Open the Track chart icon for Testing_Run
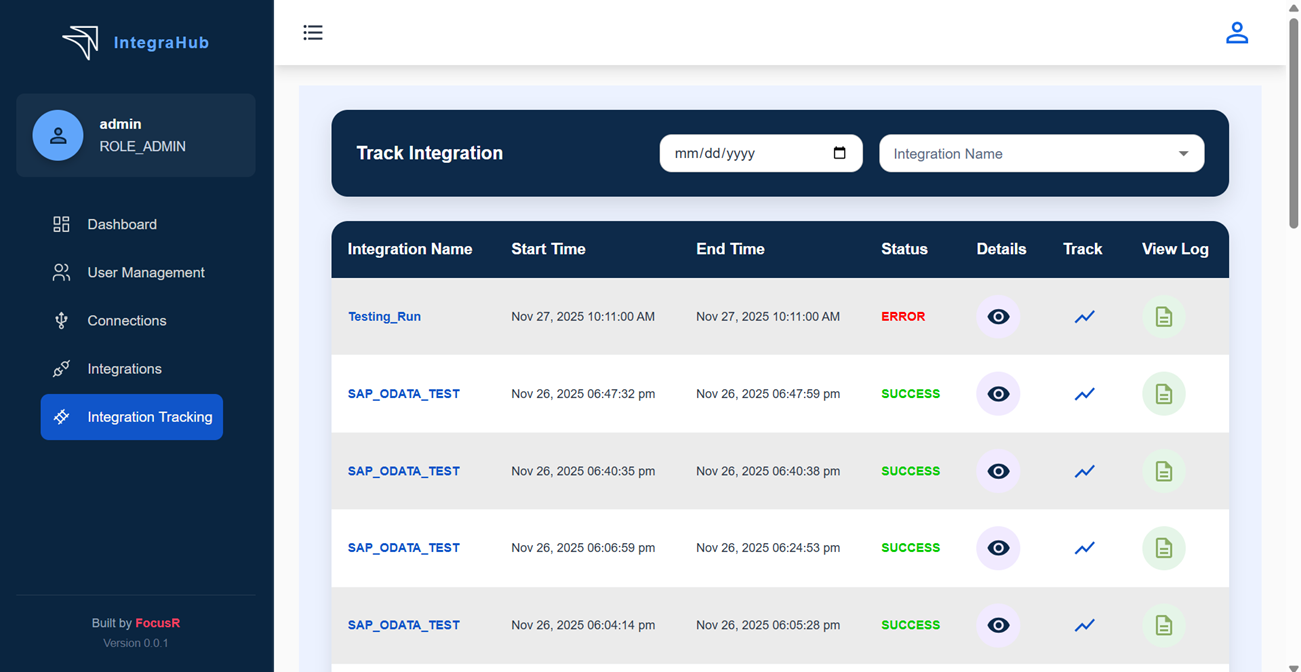The image size is (1301, 672). [x=1084, y=316]
